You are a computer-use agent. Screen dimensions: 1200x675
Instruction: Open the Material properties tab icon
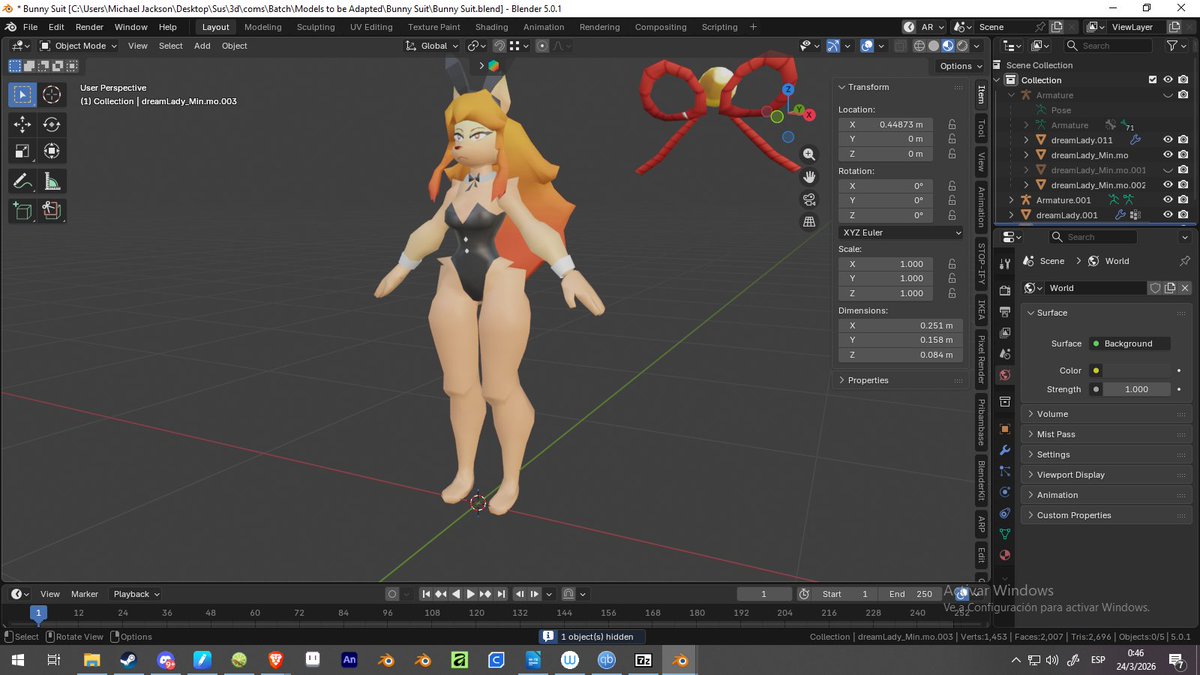[x=1005, y=555]
